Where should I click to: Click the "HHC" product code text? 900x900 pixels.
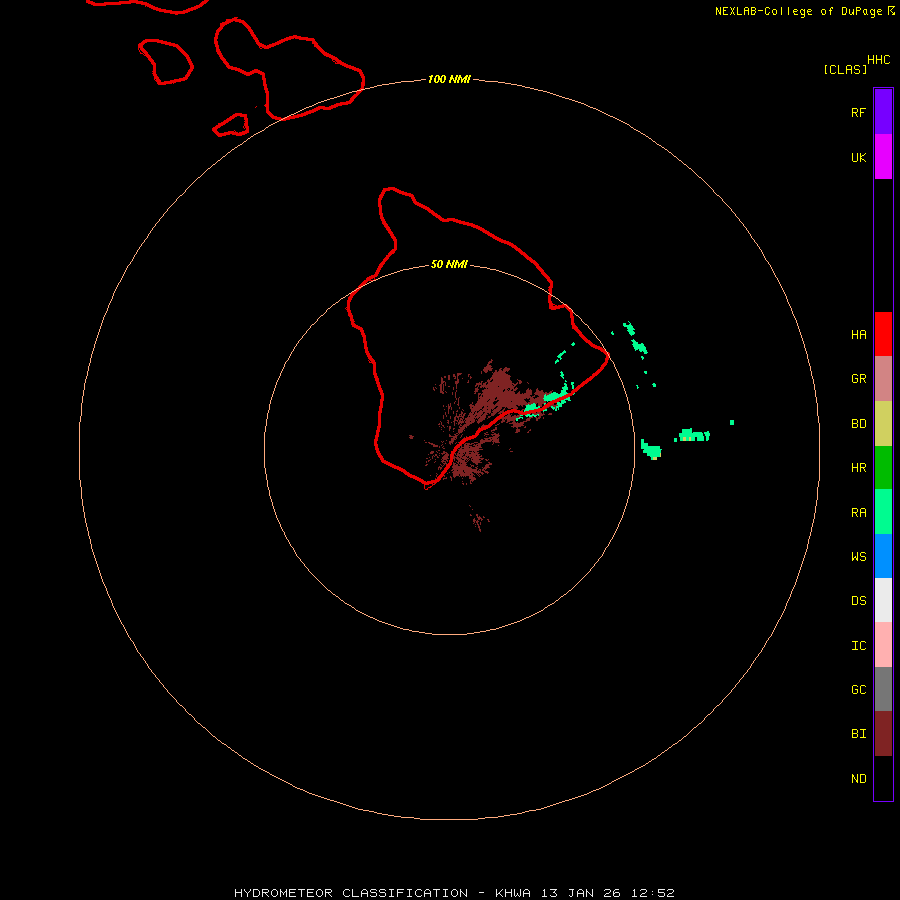tap(878, 60)
